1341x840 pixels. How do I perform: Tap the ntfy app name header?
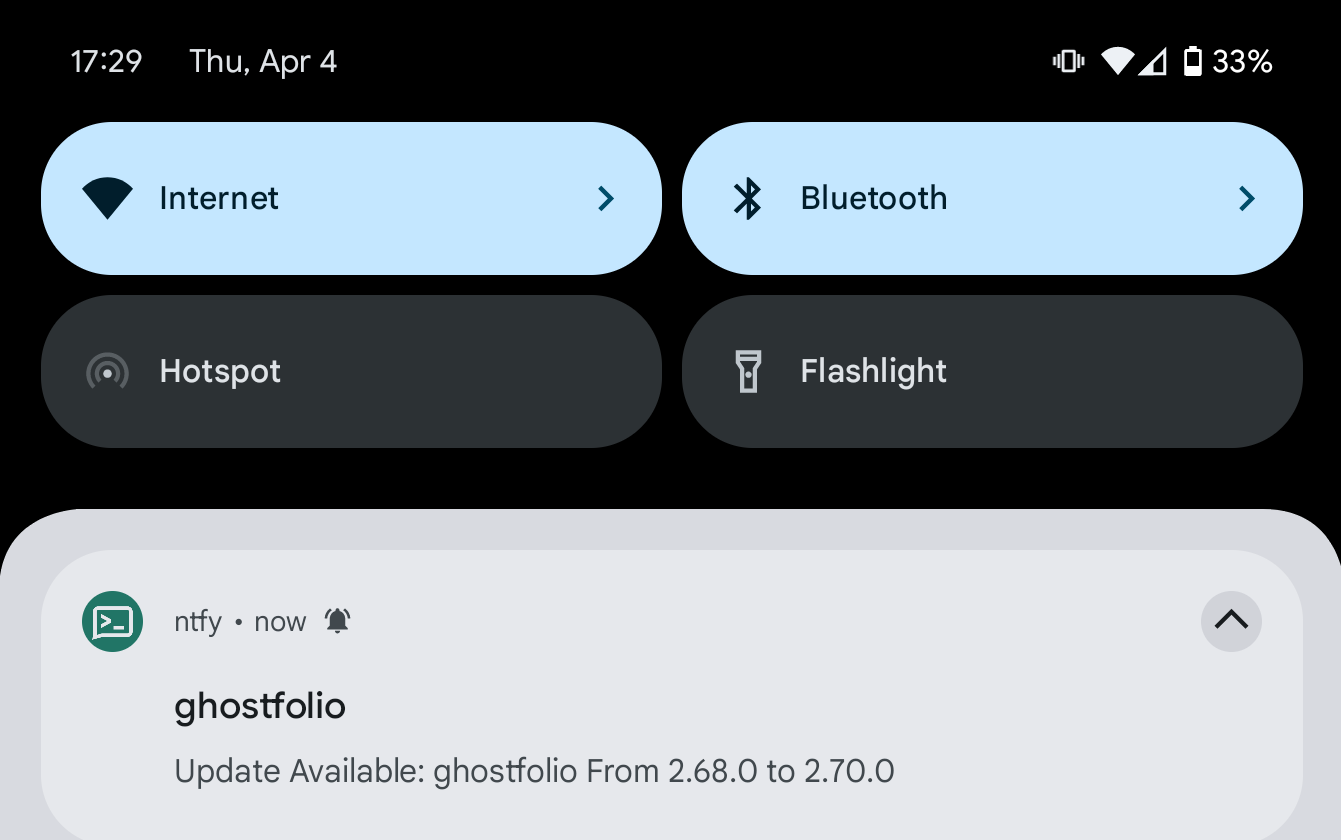click(x=198, y=621)
